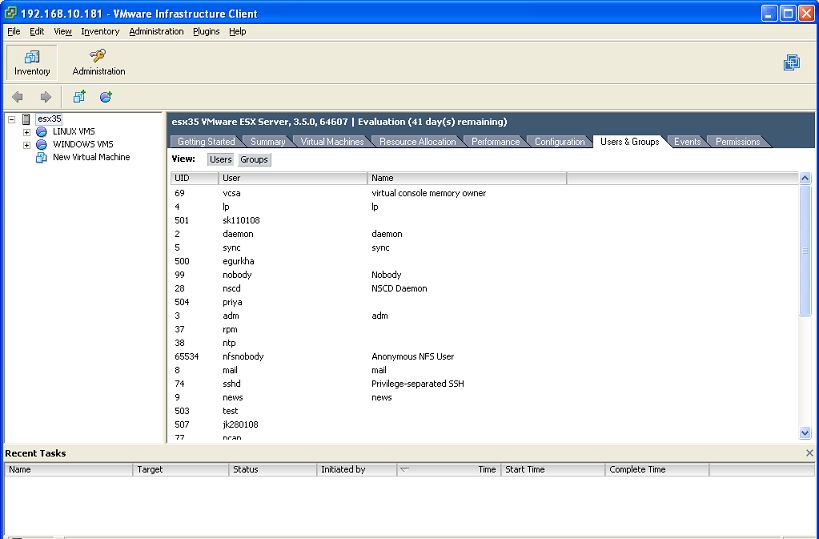This screenshot has width=819, height=539.
Task: Expand the LINUX VMS node
Action: 27,132
